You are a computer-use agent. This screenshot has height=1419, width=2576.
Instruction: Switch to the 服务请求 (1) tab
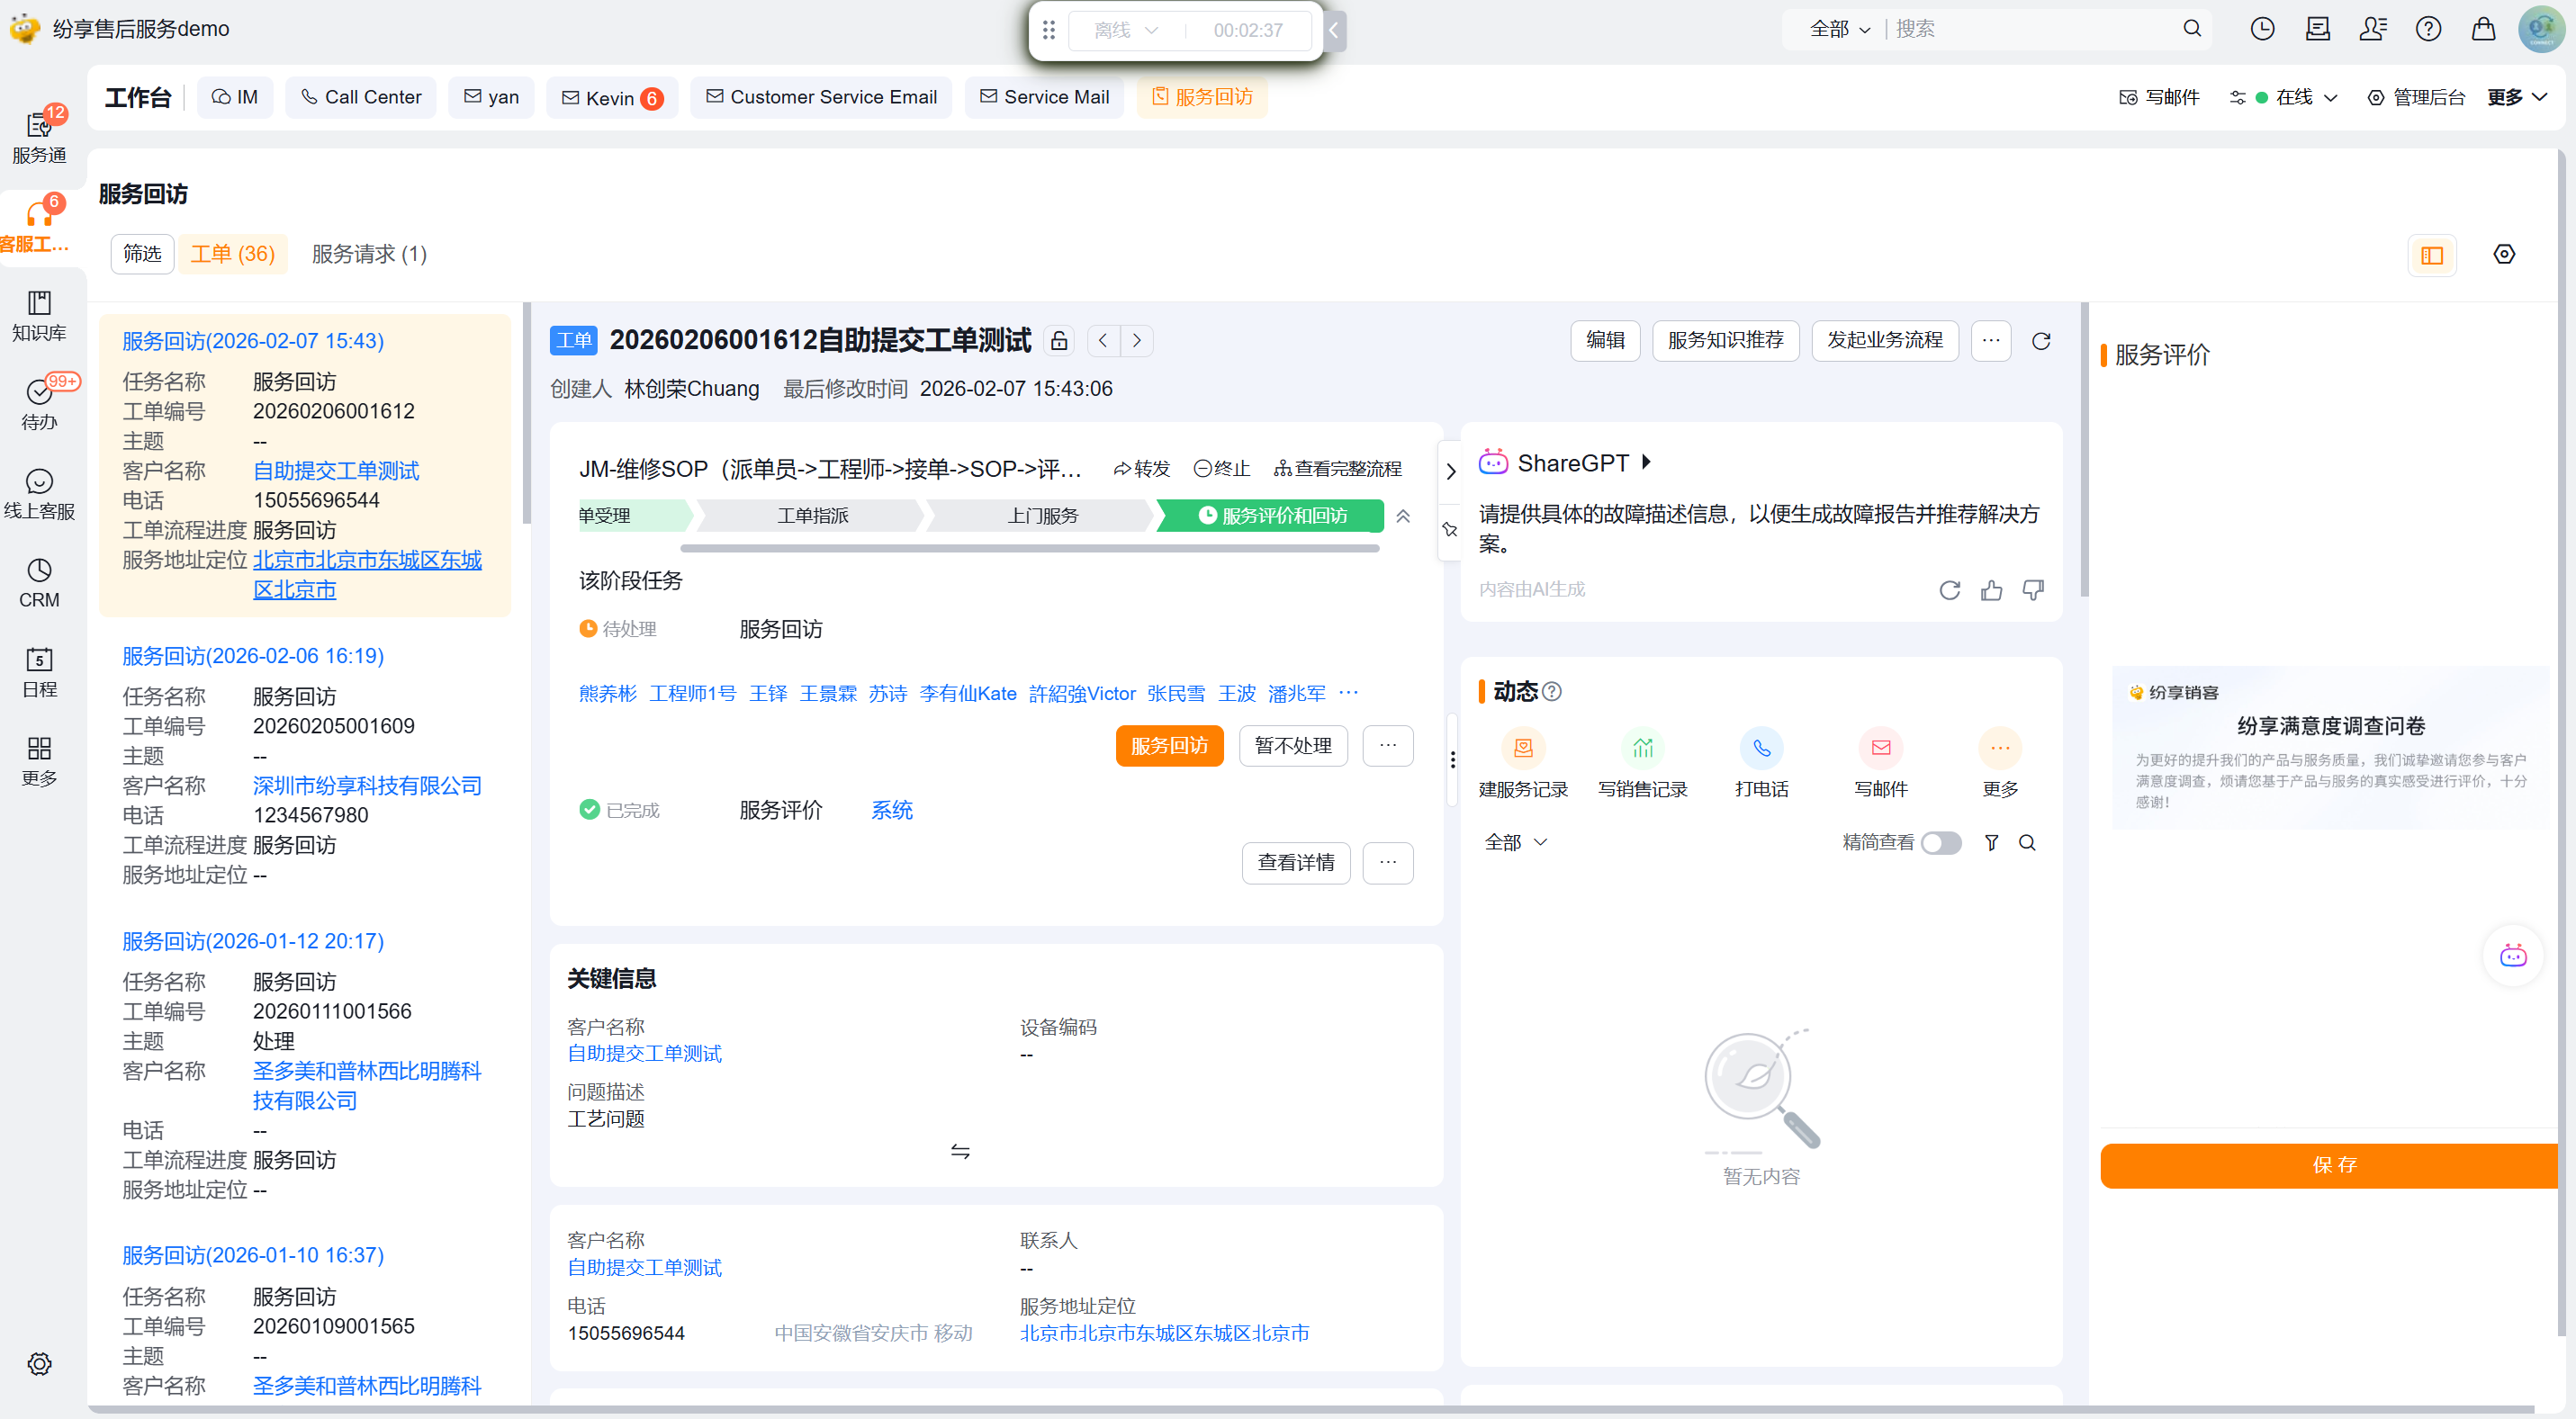click(369, 254)
